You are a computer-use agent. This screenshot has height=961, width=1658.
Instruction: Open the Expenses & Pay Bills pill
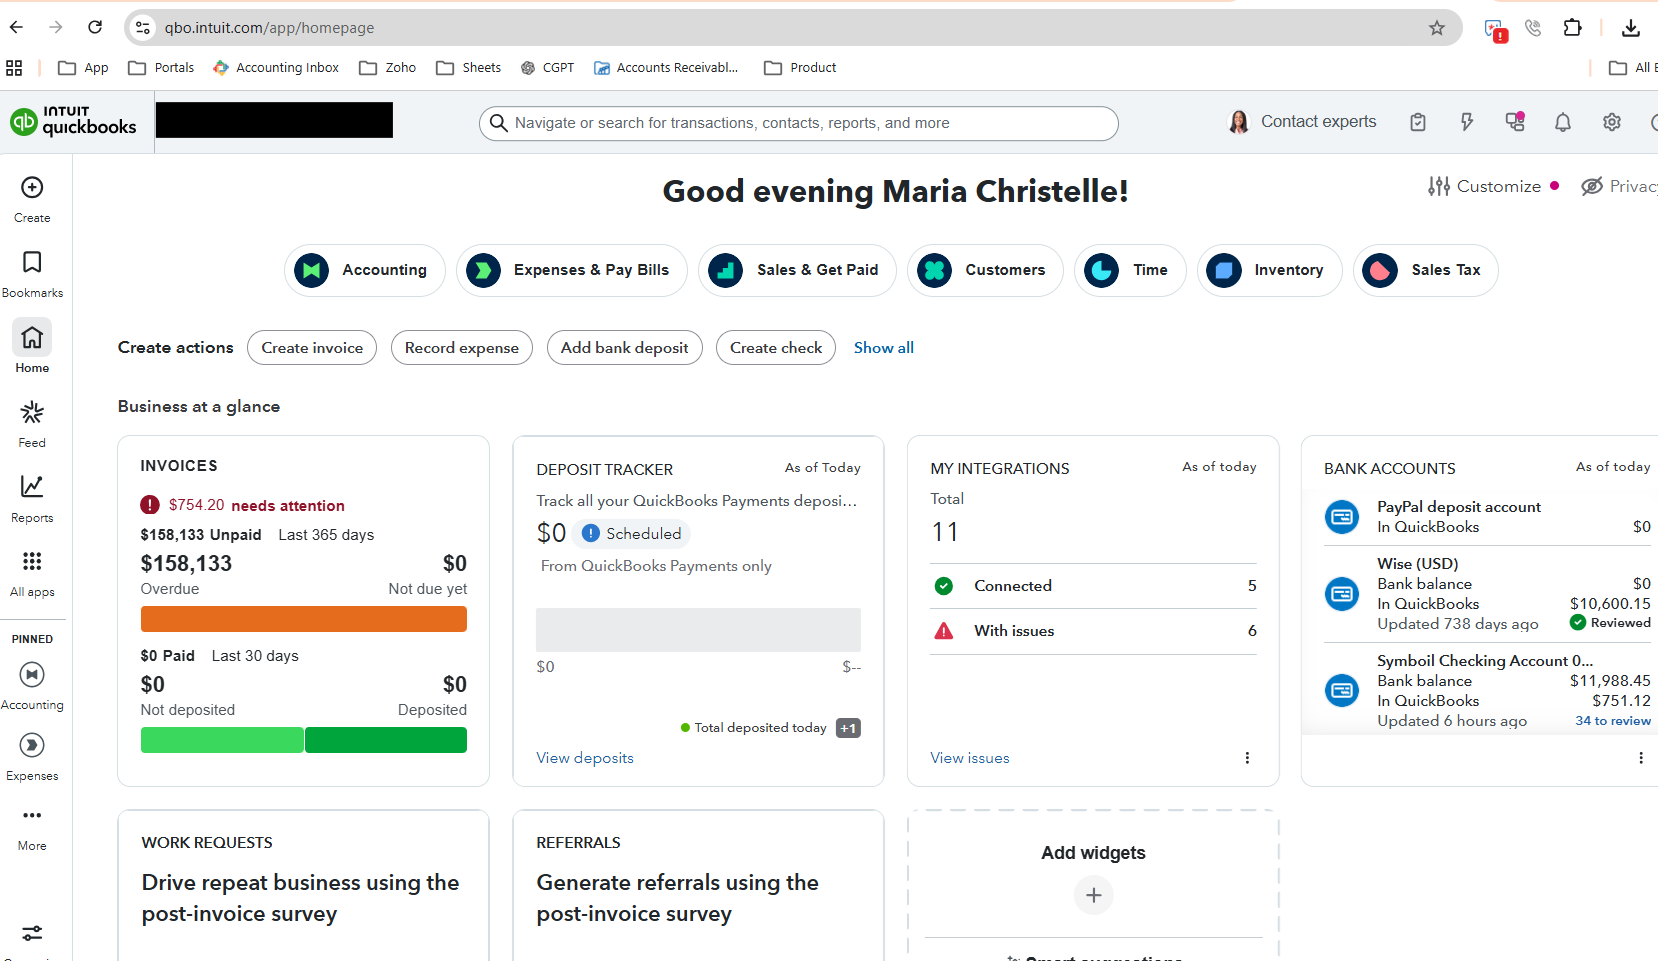572,270
